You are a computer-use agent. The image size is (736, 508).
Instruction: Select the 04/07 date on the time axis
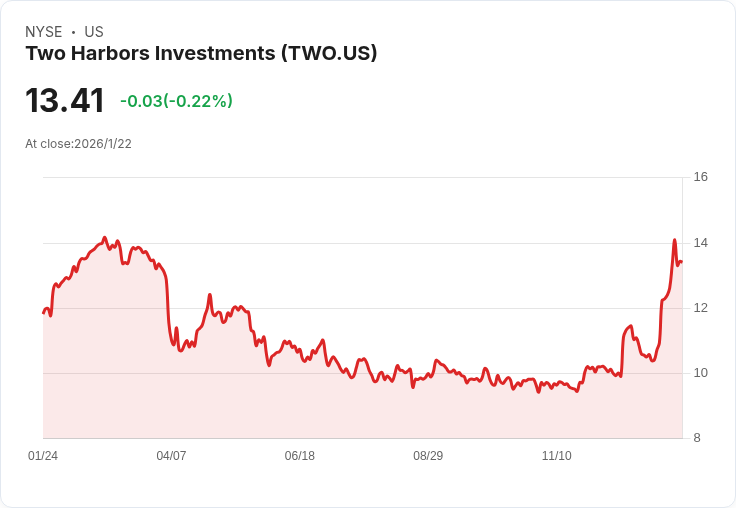[x=171, y=456]
